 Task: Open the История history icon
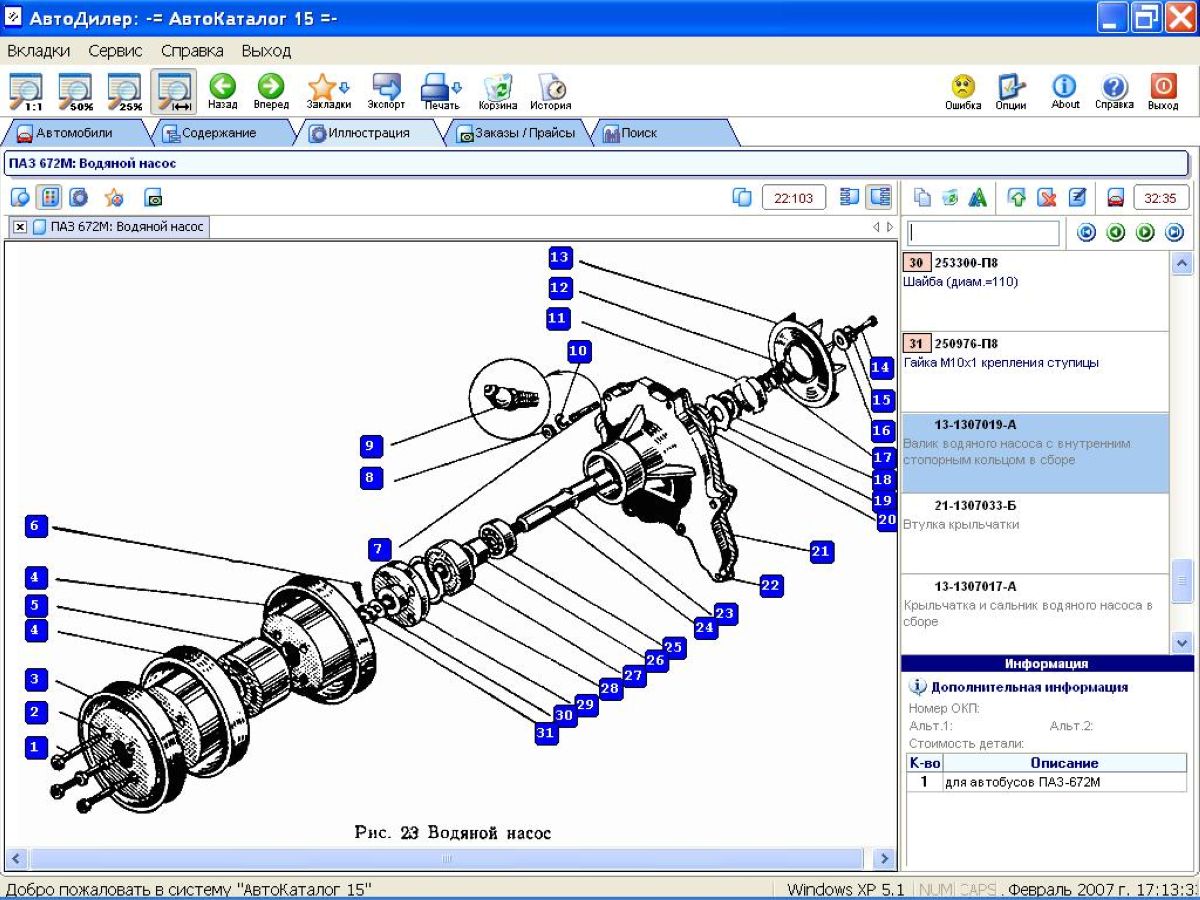click(x=550, y=91)
